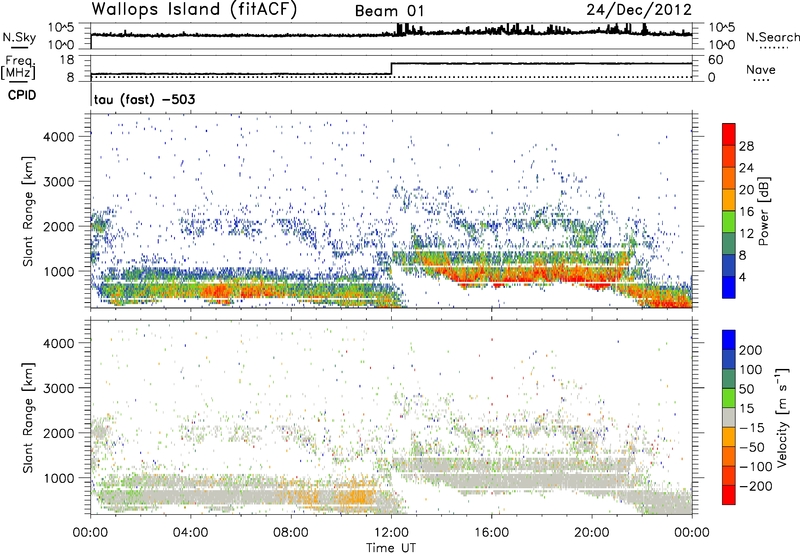The image size is (800, 554).
Task: Click the red top of power colorbar
Action: 729,134
